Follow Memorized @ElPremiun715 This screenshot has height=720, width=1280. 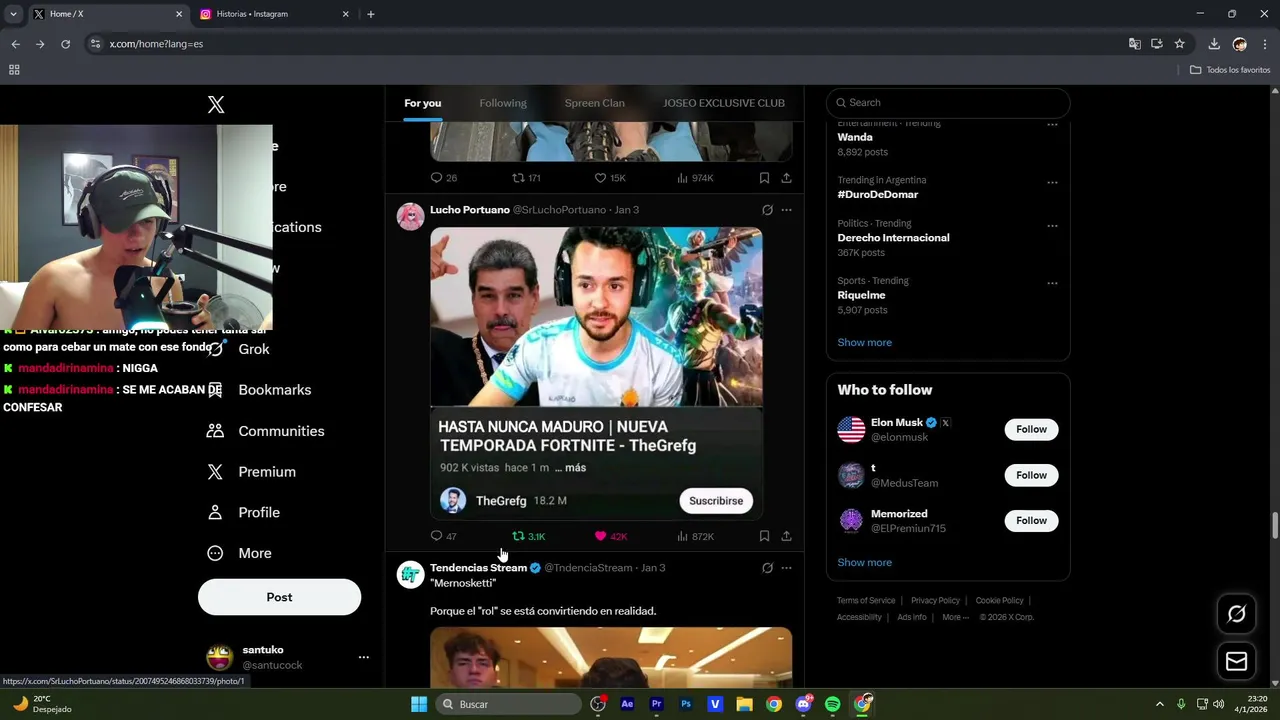(1031, 520)
